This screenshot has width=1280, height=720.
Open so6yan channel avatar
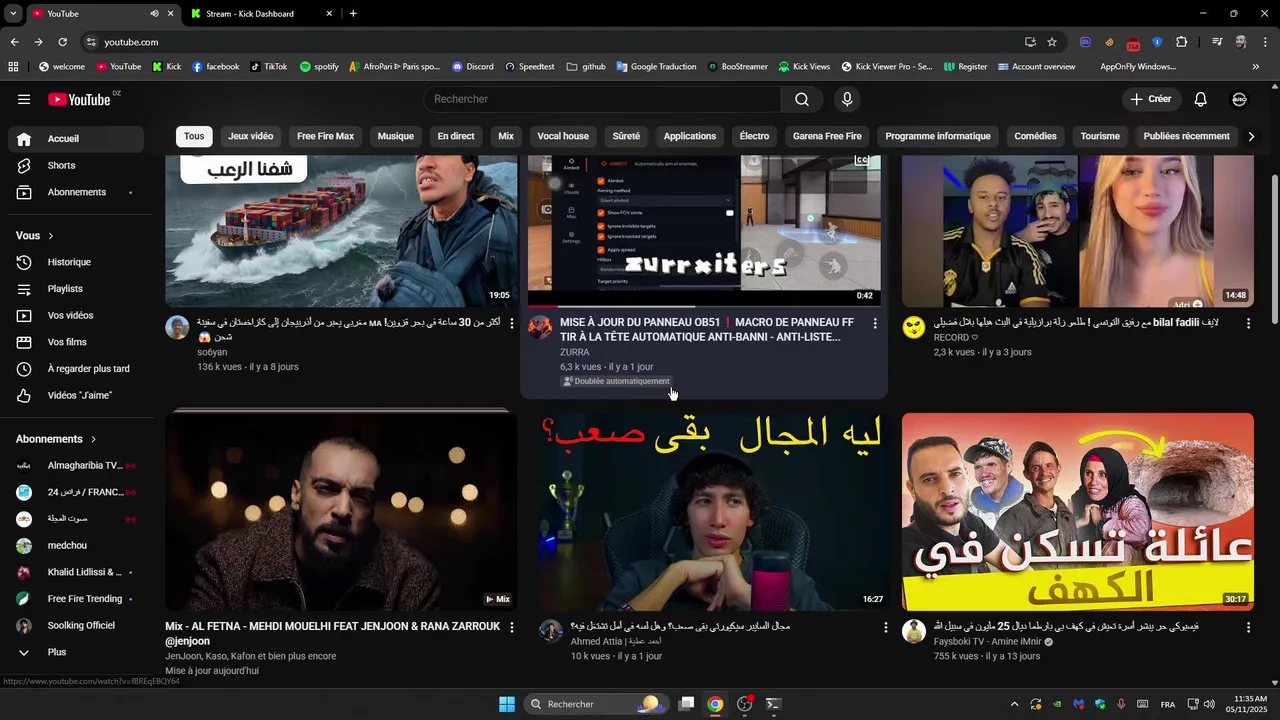(177, 328)
